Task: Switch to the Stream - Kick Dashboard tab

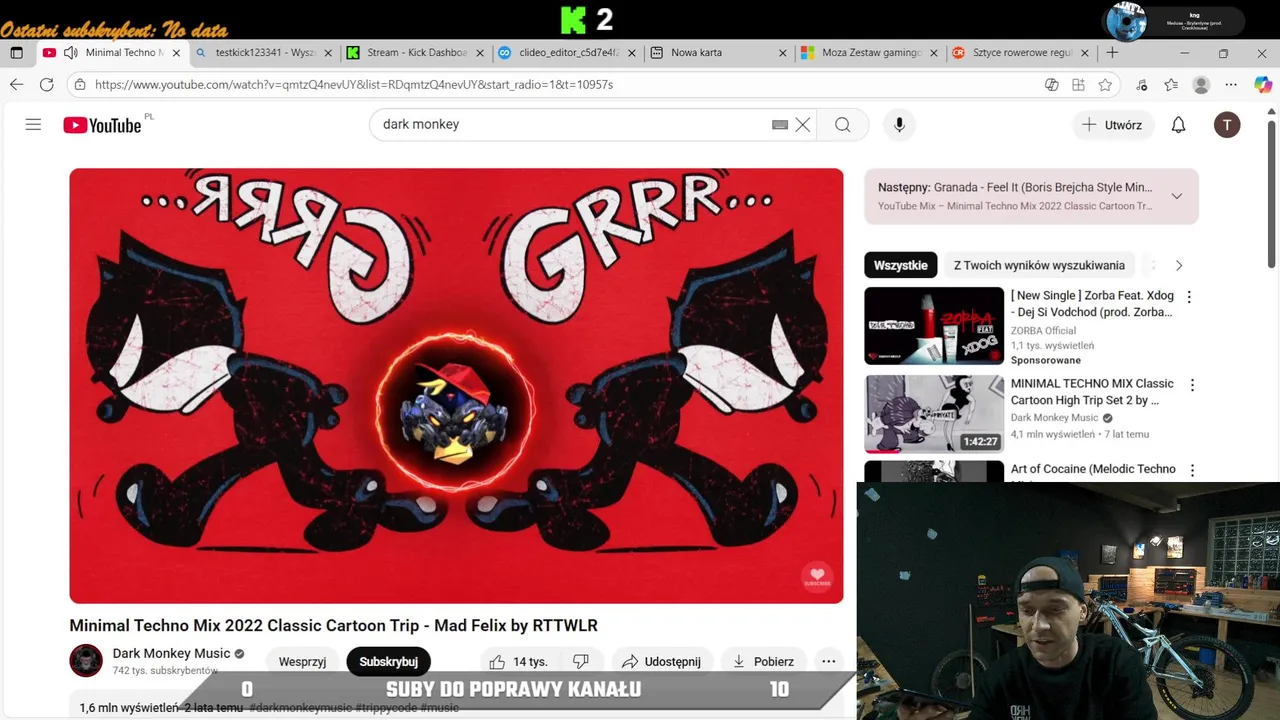Action: point(414,53)
